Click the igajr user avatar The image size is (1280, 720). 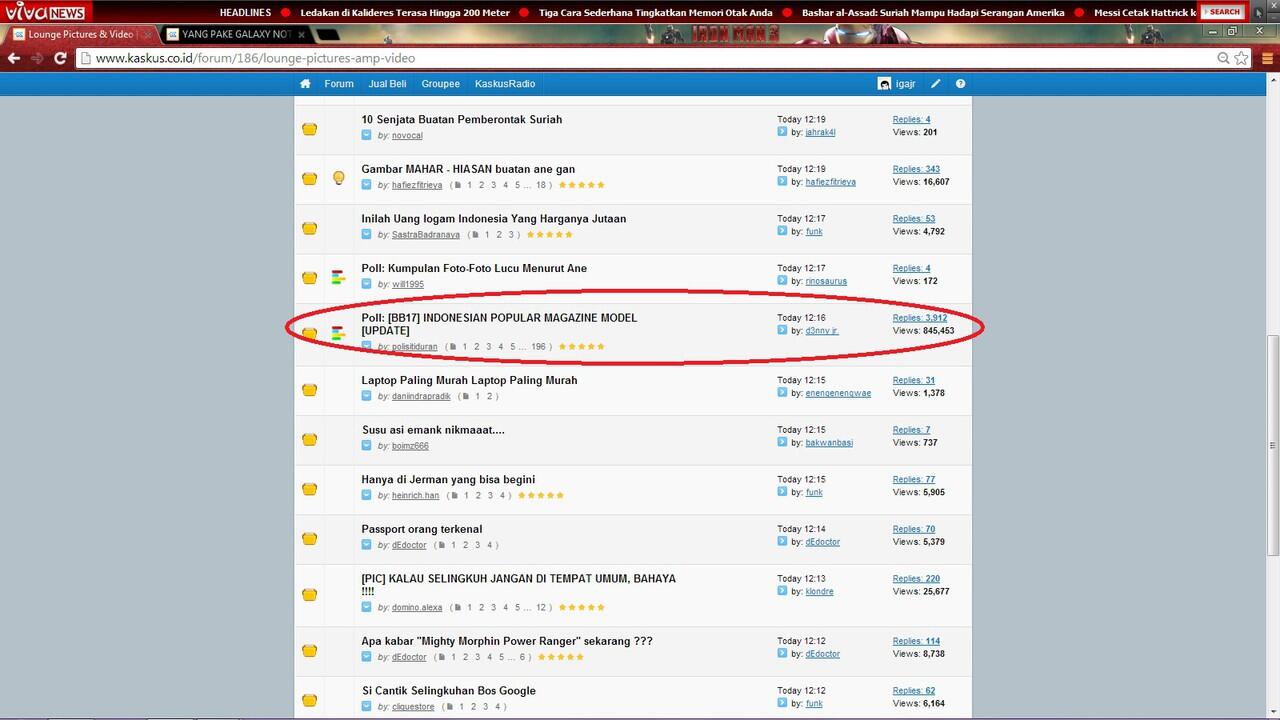(x=884, y=84)
